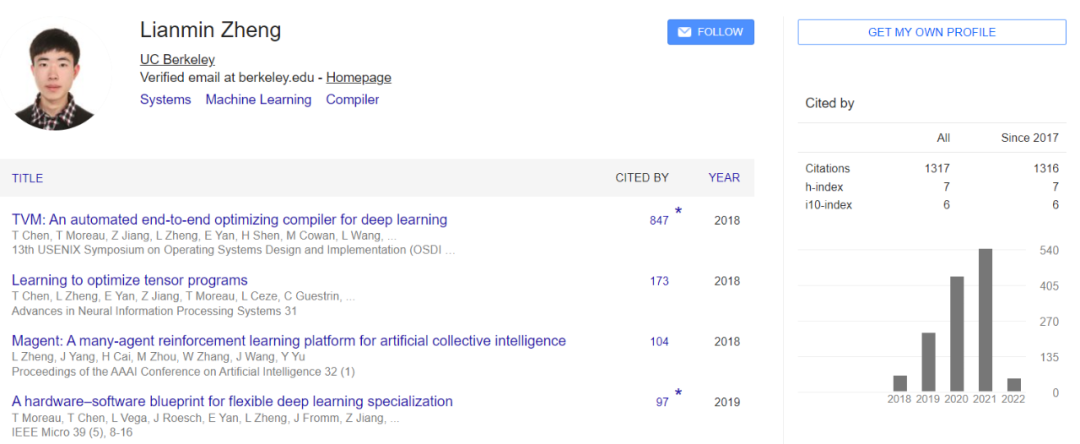This screenshot has height=444, width=1080.
Task: Click GET MY OWN PROFILE button
Action: pyautogui.click(x=931, y=32)
